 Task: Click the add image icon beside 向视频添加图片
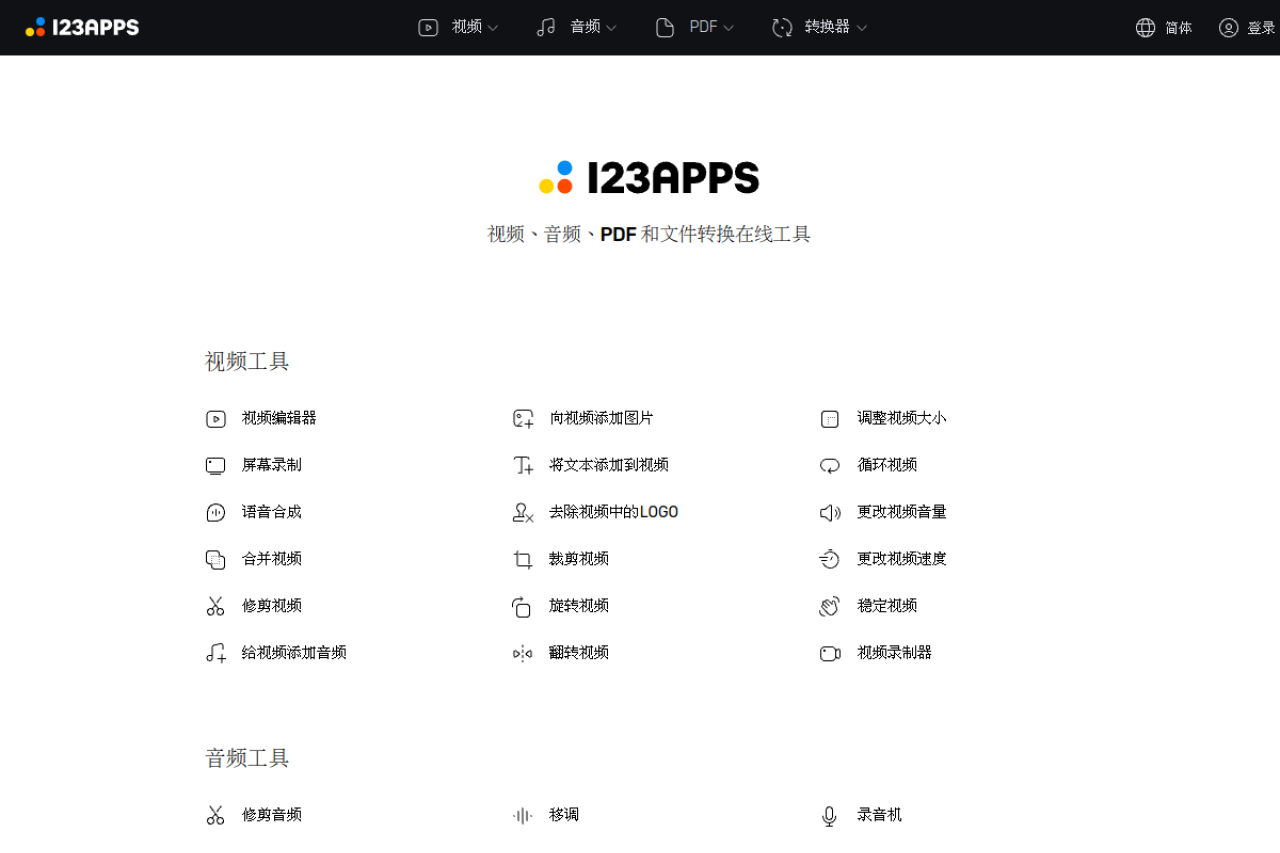pos(523,419)
